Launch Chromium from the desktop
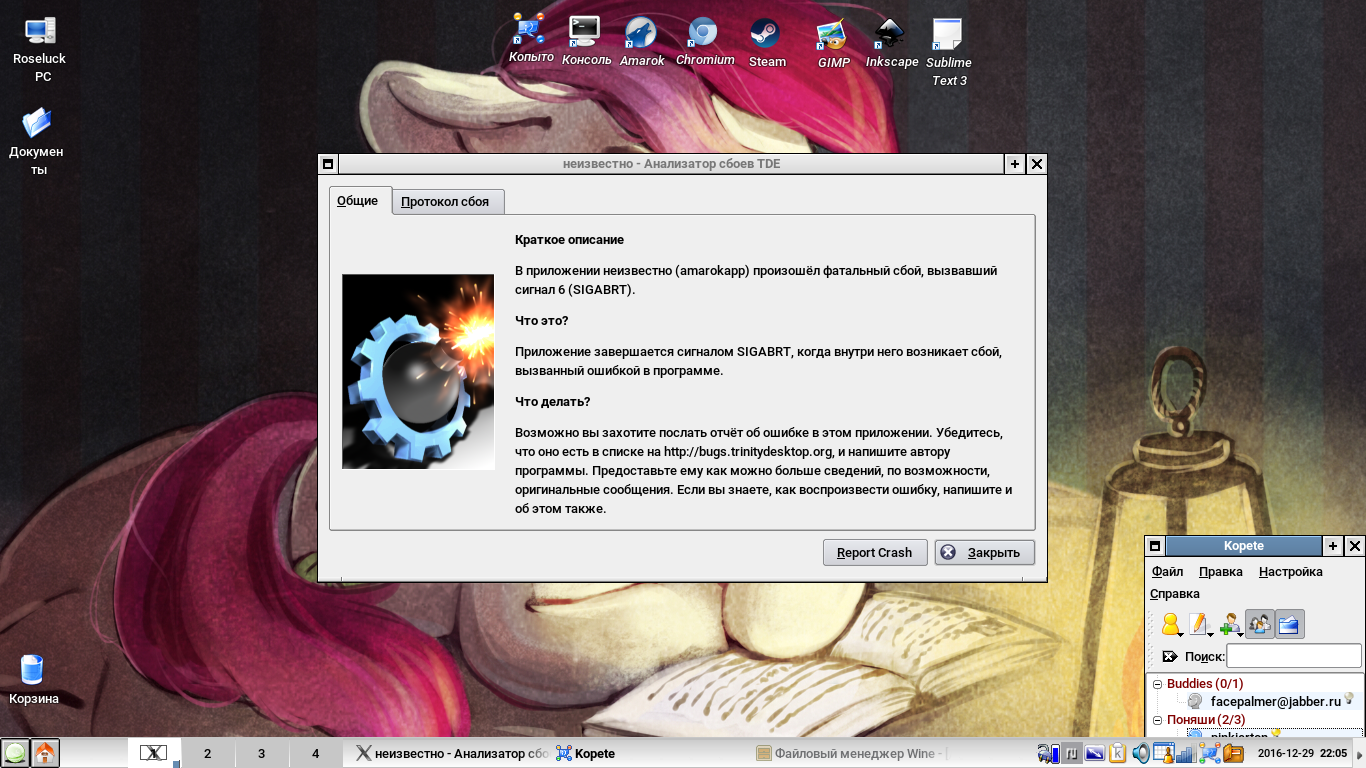This screenshot has height=768, width=1366. pyautogui.click(x=704, y=42)
